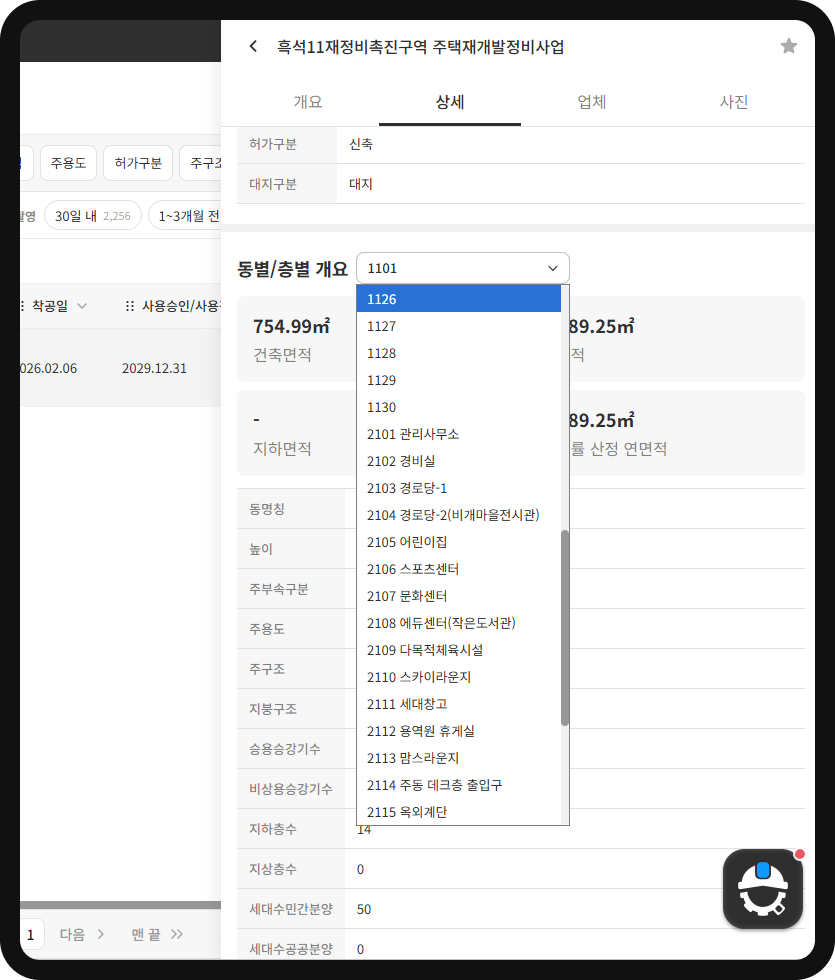Screen dimensions: 835x980
Task: Click the 754.99㎡ 건축면적 value
Action: point(291,326)
